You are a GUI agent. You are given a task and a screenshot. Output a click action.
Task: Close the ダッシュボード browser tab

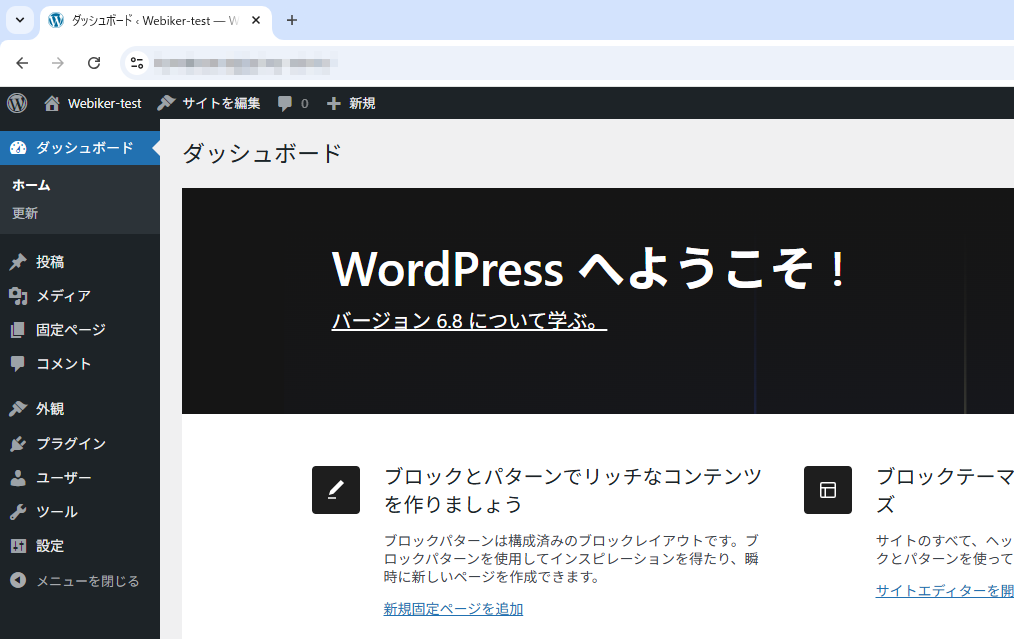(256, 20)
